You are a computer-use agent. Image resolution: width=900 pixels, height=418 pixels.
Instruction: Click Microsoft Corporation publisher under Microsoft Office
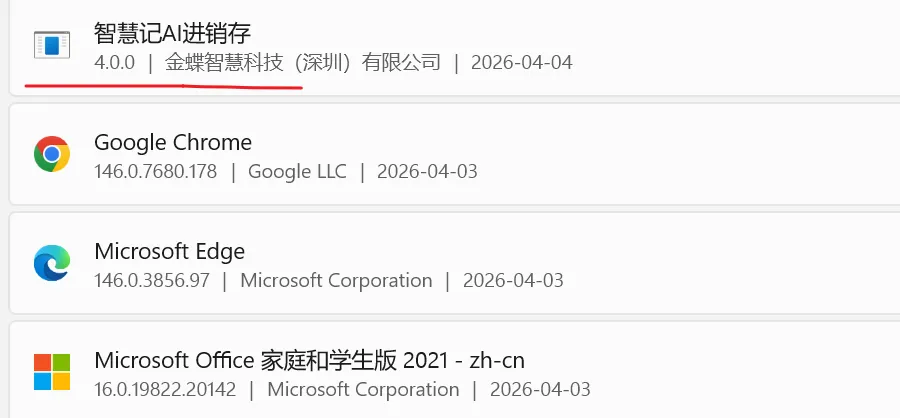point(363,389)
